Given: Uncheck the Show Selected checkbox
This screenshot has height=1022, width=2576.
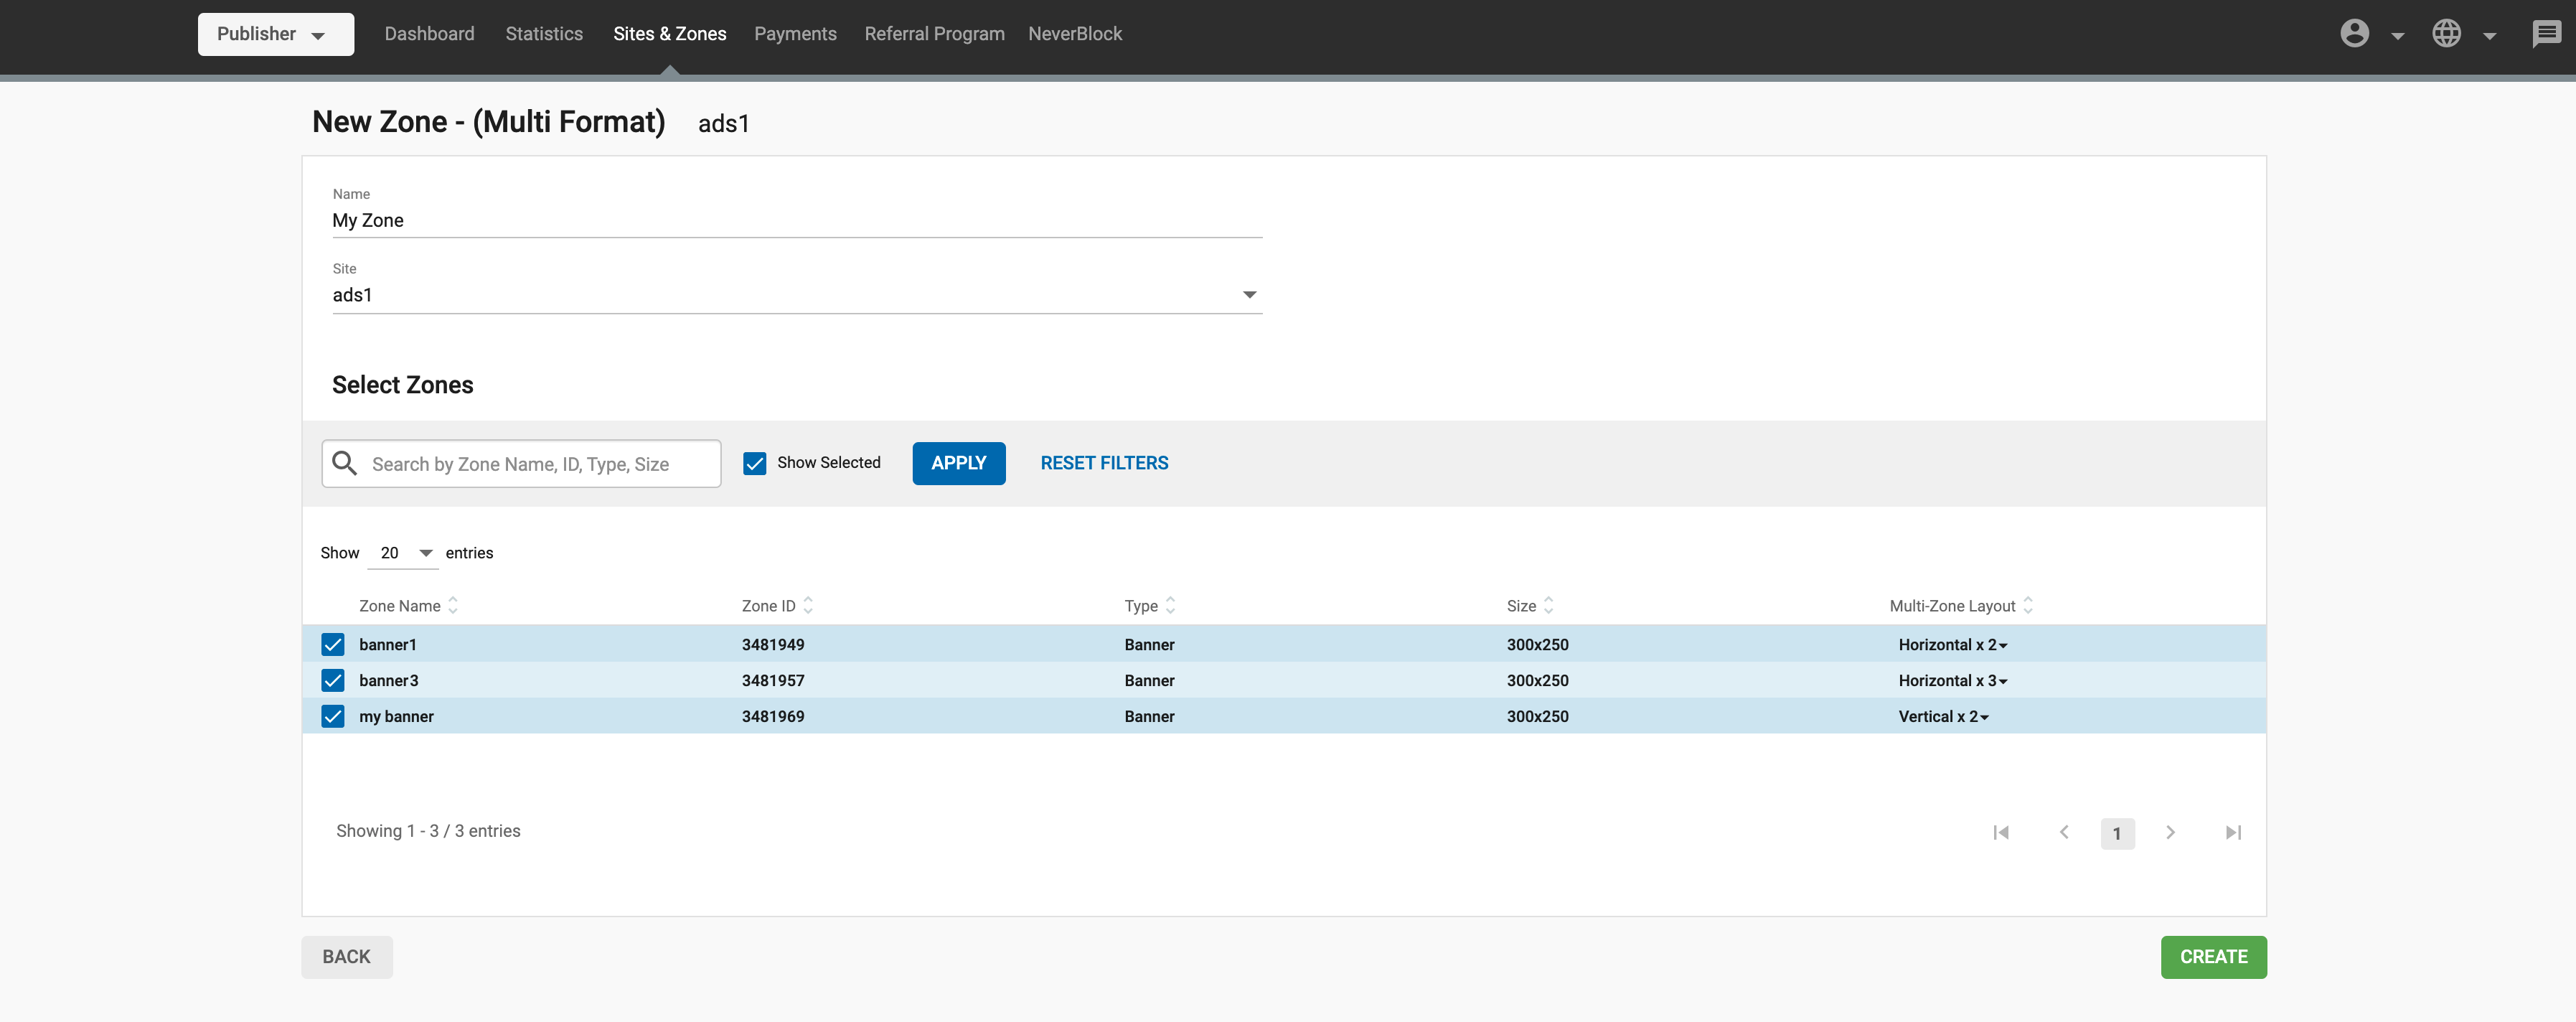Looking at the screenshot, I should (x=755, y=463).
